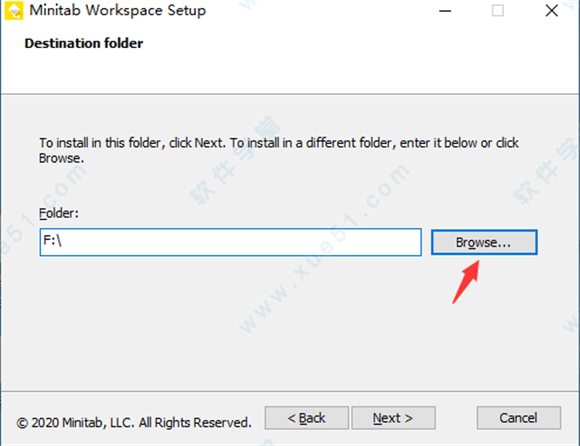Continue the installation with Next >
The height and width of the screenshot is (446, 580).
tap(393, 418)
